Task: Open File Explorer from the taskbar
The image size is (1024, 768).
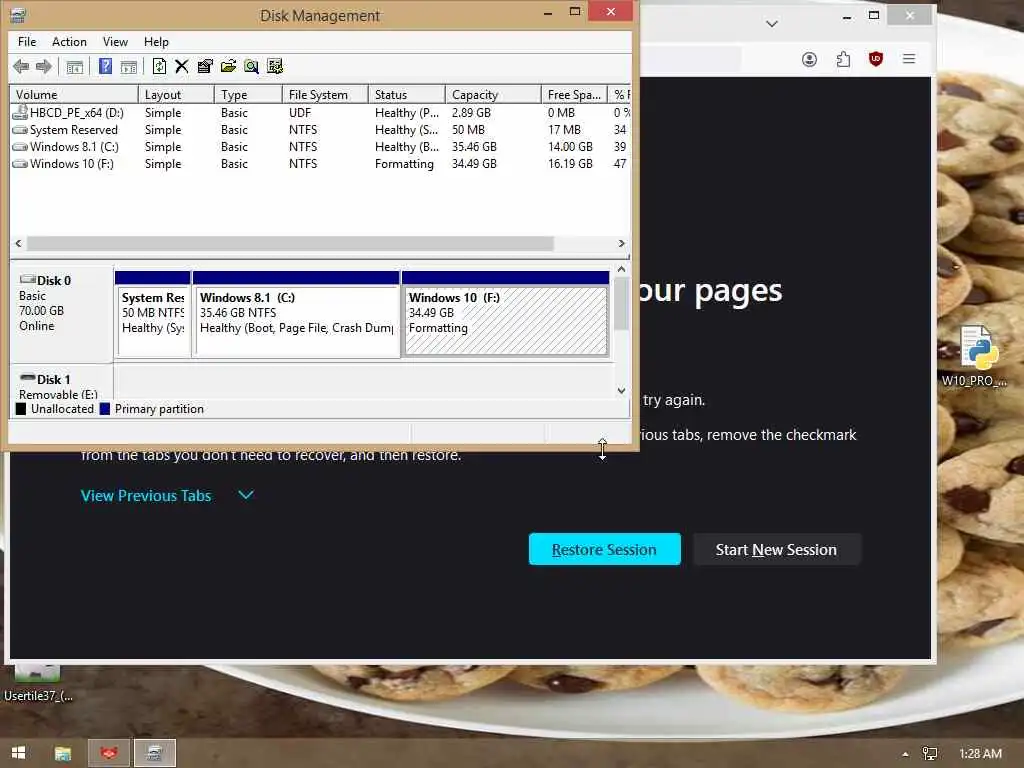Action: pyautogui.click(x=63, y=753)
